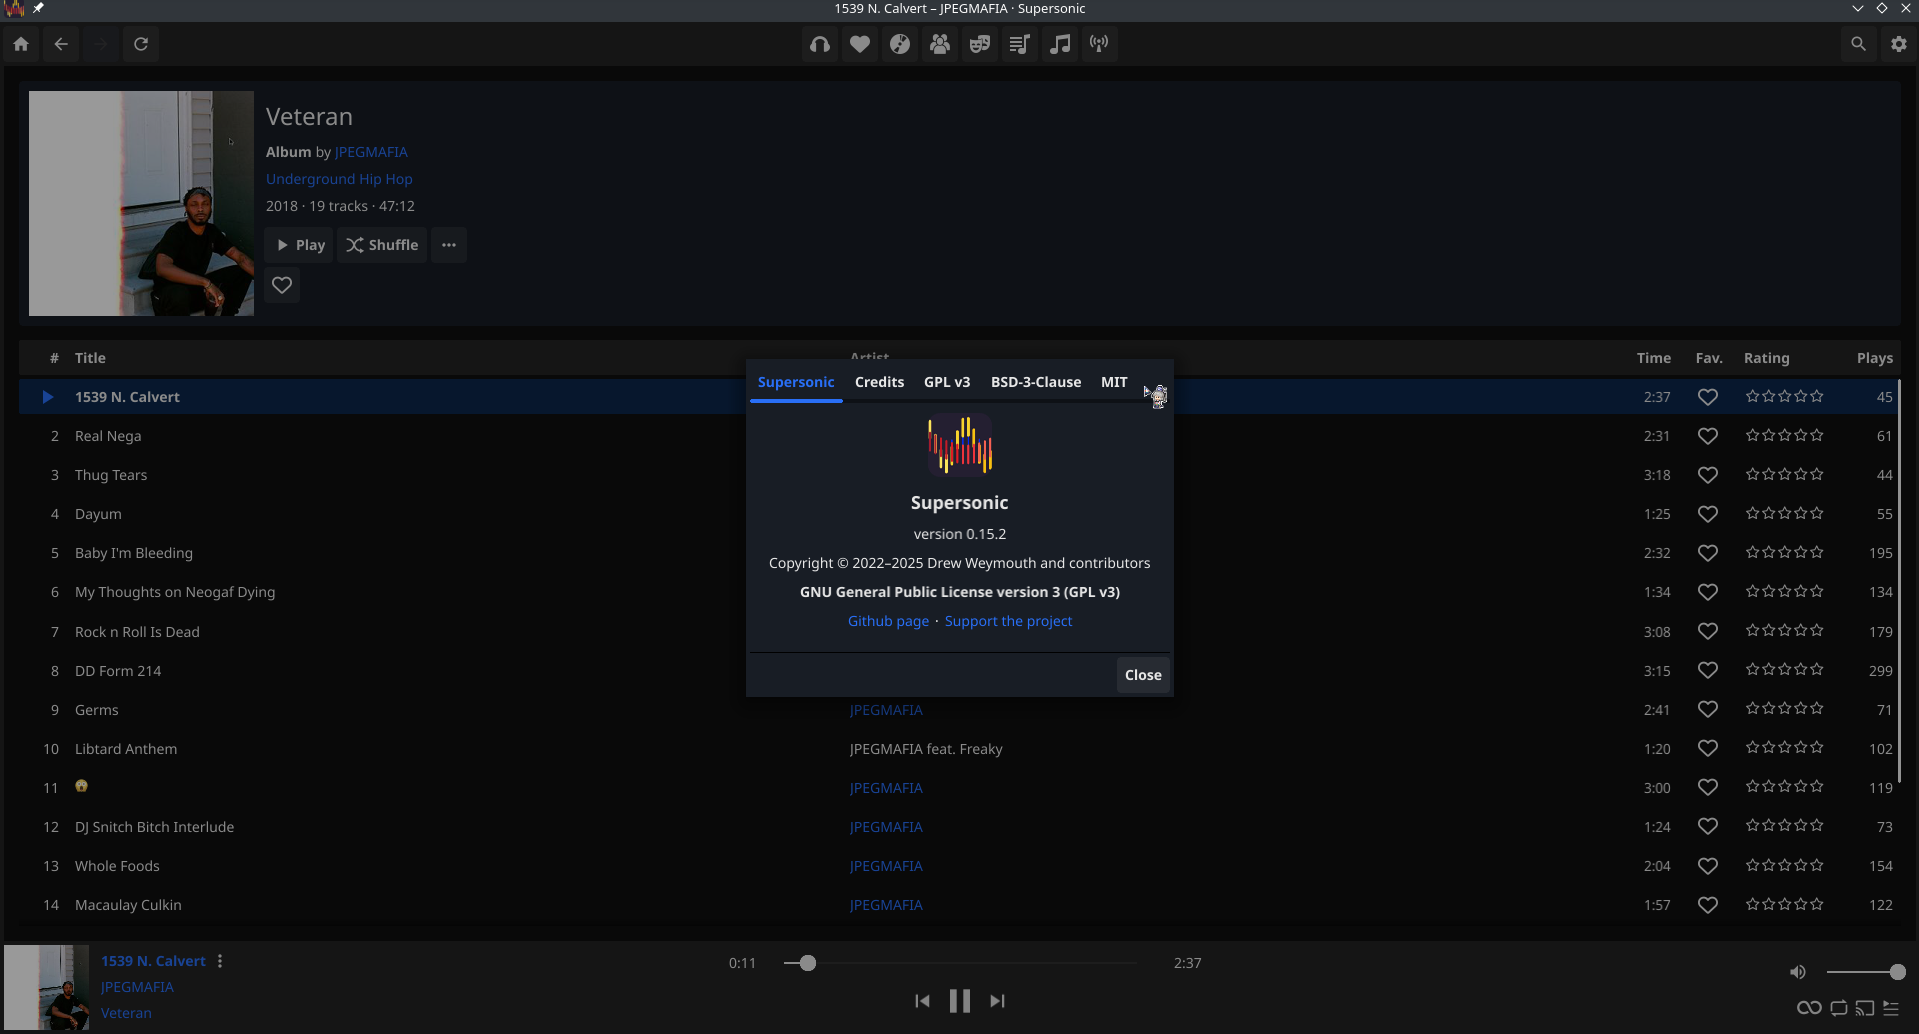Open album more-options ellipsis button
The image size is (1919, 1034).
tap(449, 245)
